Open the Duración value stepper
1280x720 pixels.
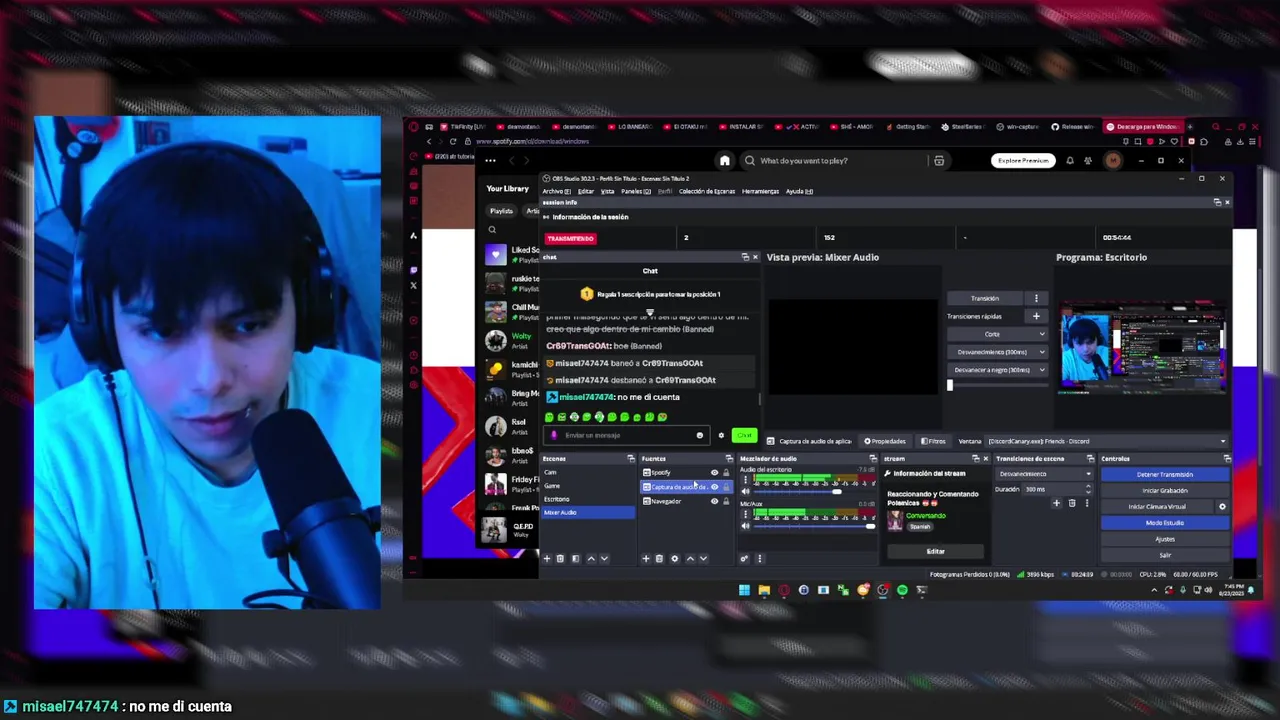tap(1088, 489)
